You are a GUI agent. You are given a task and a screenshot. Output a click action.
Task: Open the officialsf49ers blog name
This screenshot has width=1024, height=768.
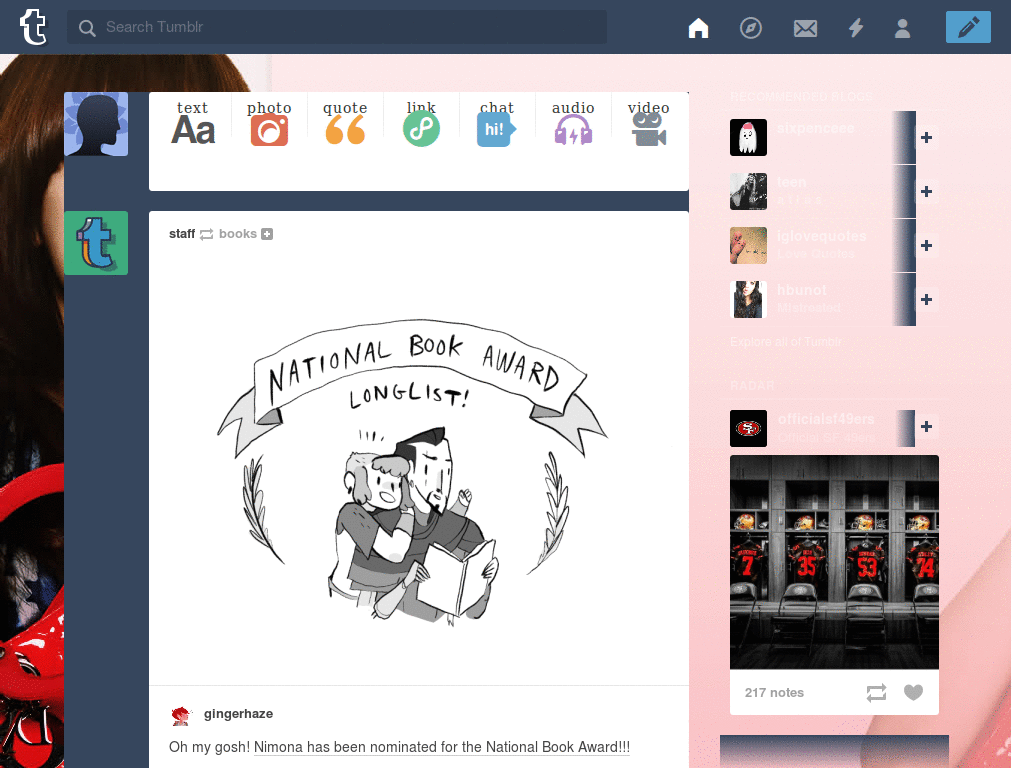point(826,419)
